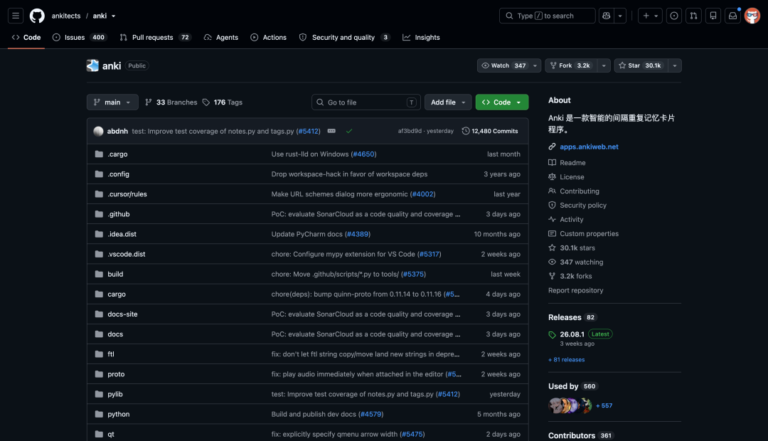Expand the Watch notifications dropdown arrow
The image size is (768, 441).
tap(535, 66)
